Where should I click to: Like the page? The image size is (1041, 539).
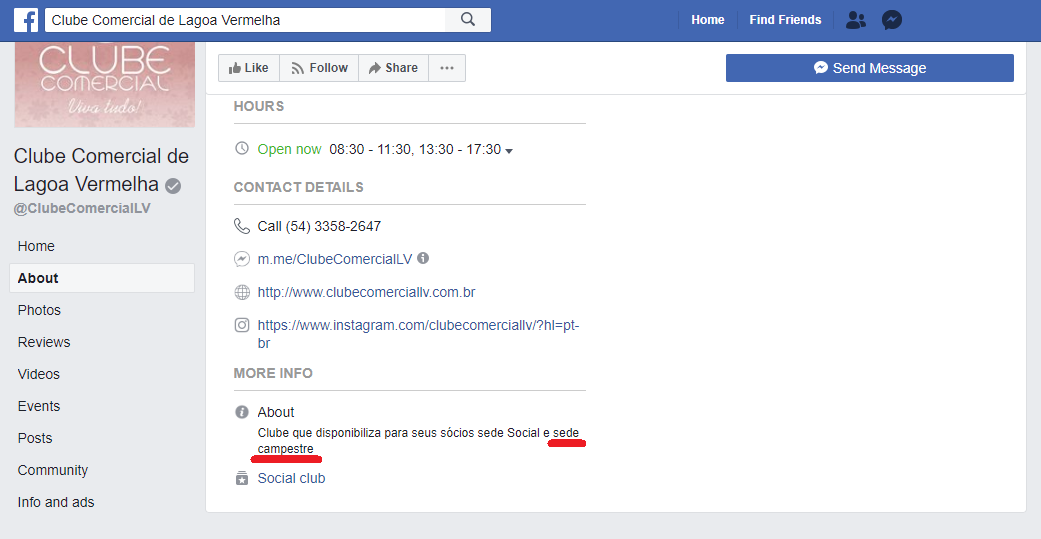(248, 68)
